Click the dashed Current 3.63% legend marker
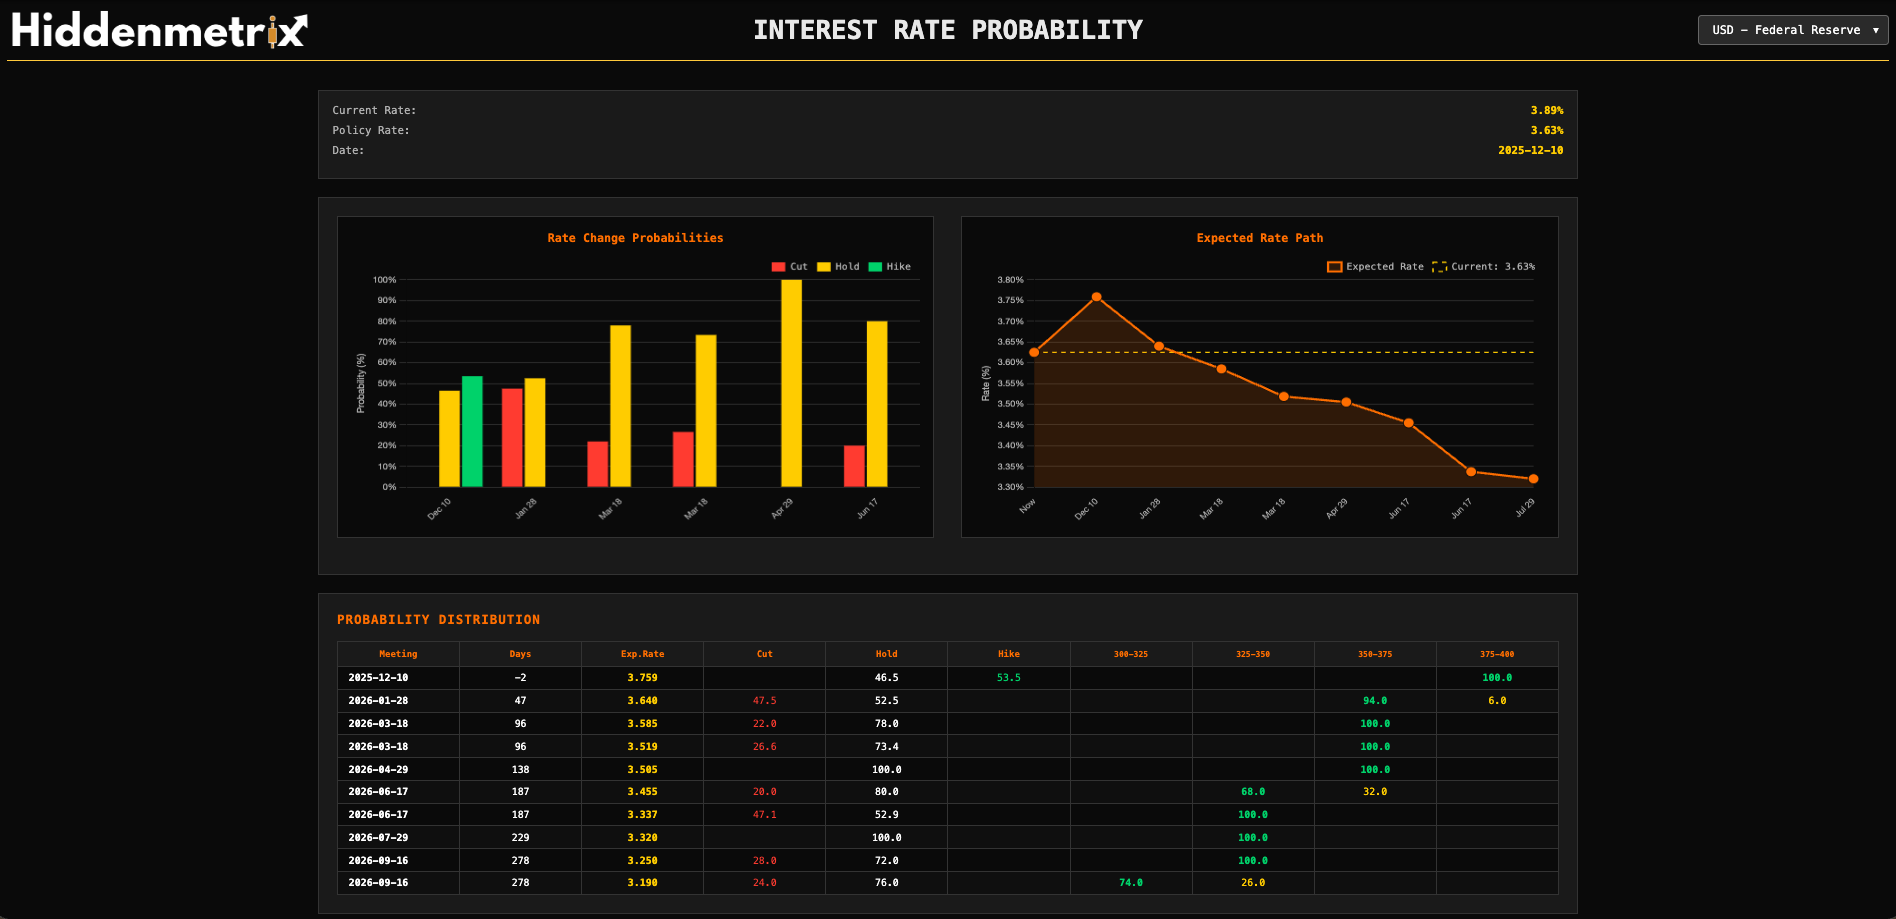 (x=1440, y=266)
